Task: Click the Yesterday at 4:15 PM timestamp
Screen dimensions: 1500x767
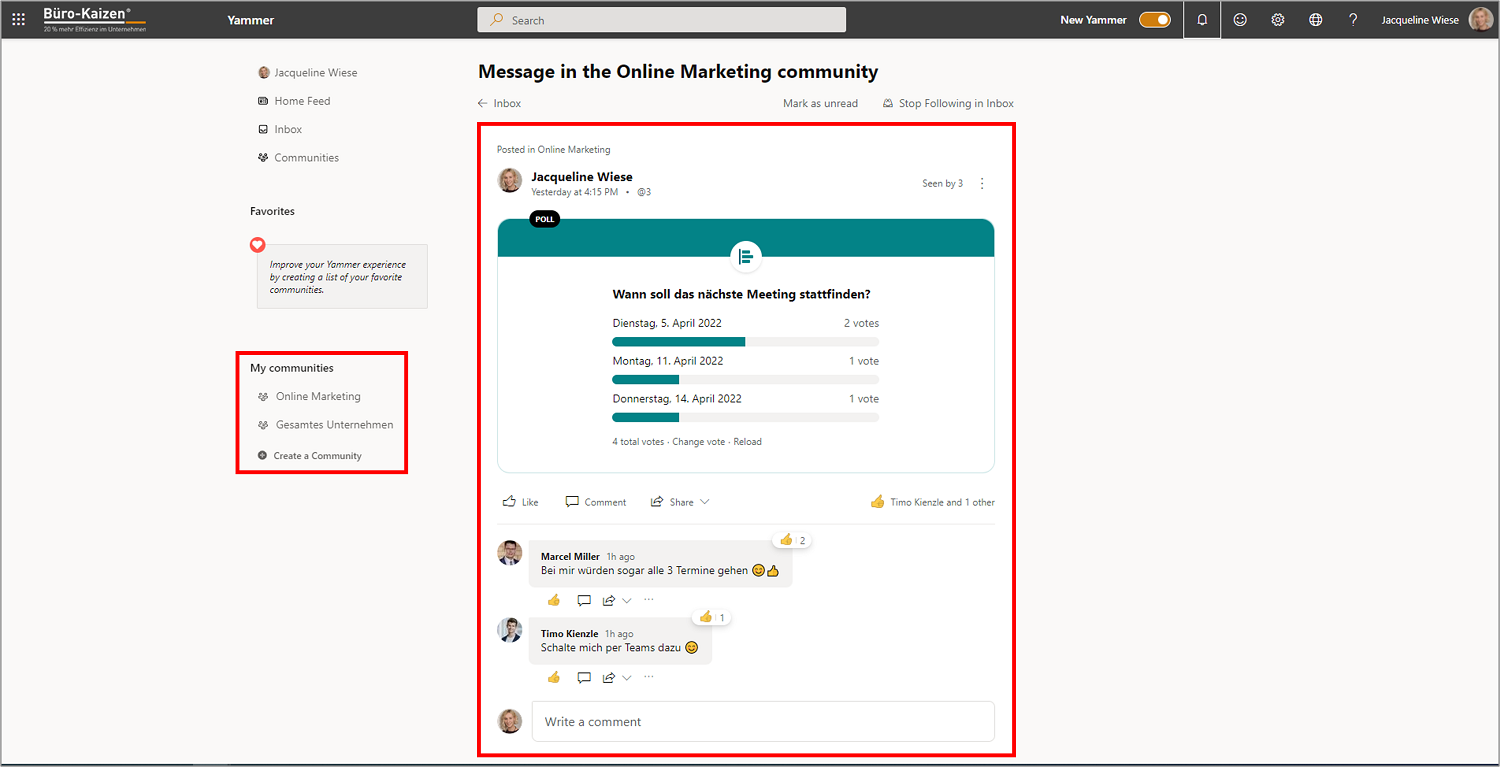Action: pos(574,191)
